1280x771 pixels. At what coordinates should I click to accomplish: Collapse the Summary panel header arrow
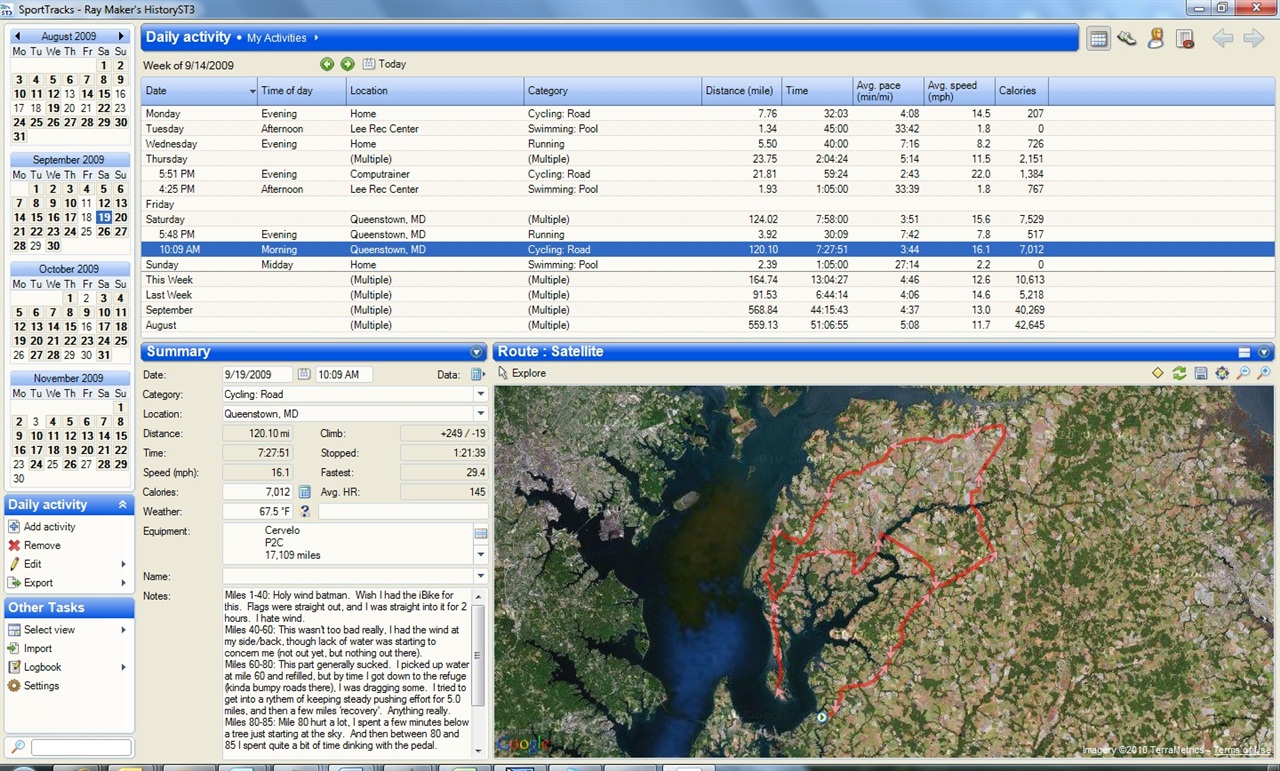476,352
